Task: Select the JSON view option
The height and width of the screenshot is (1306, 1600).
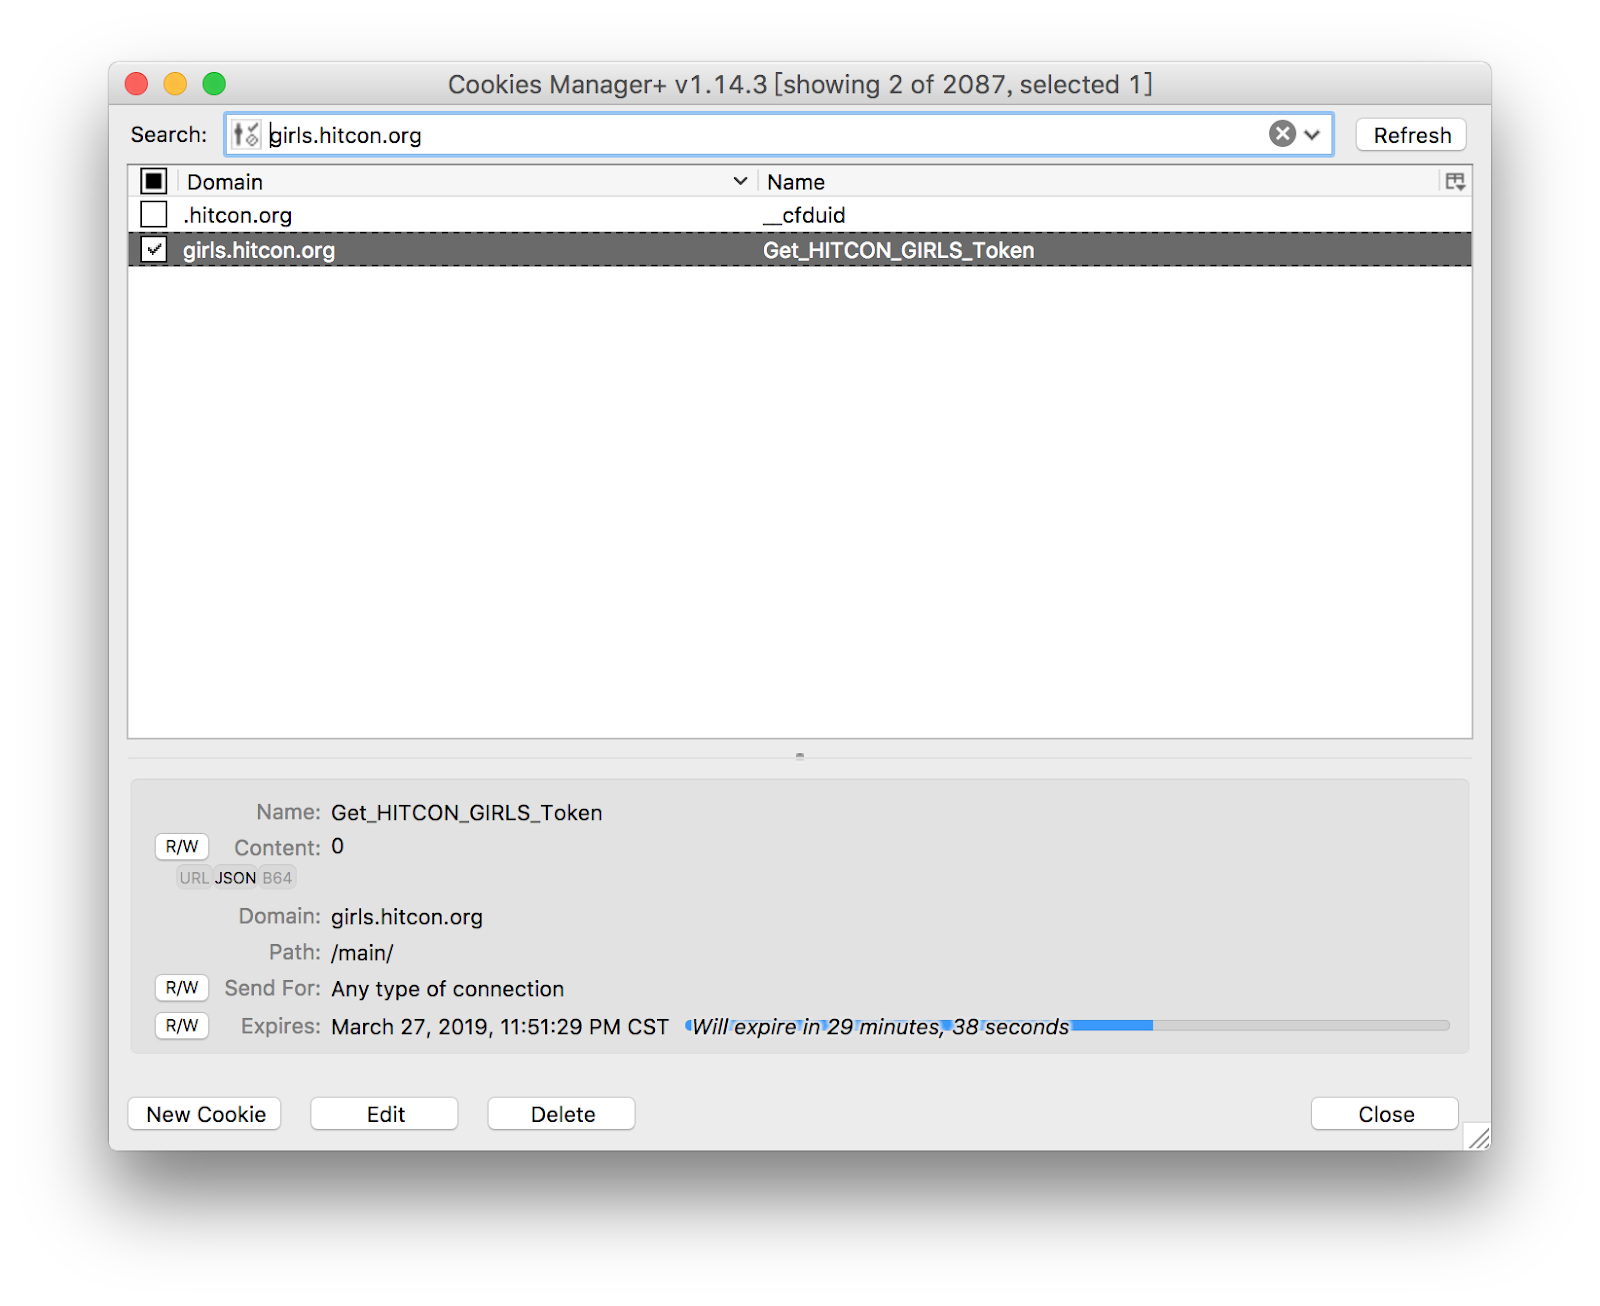Action: [236, 878]
